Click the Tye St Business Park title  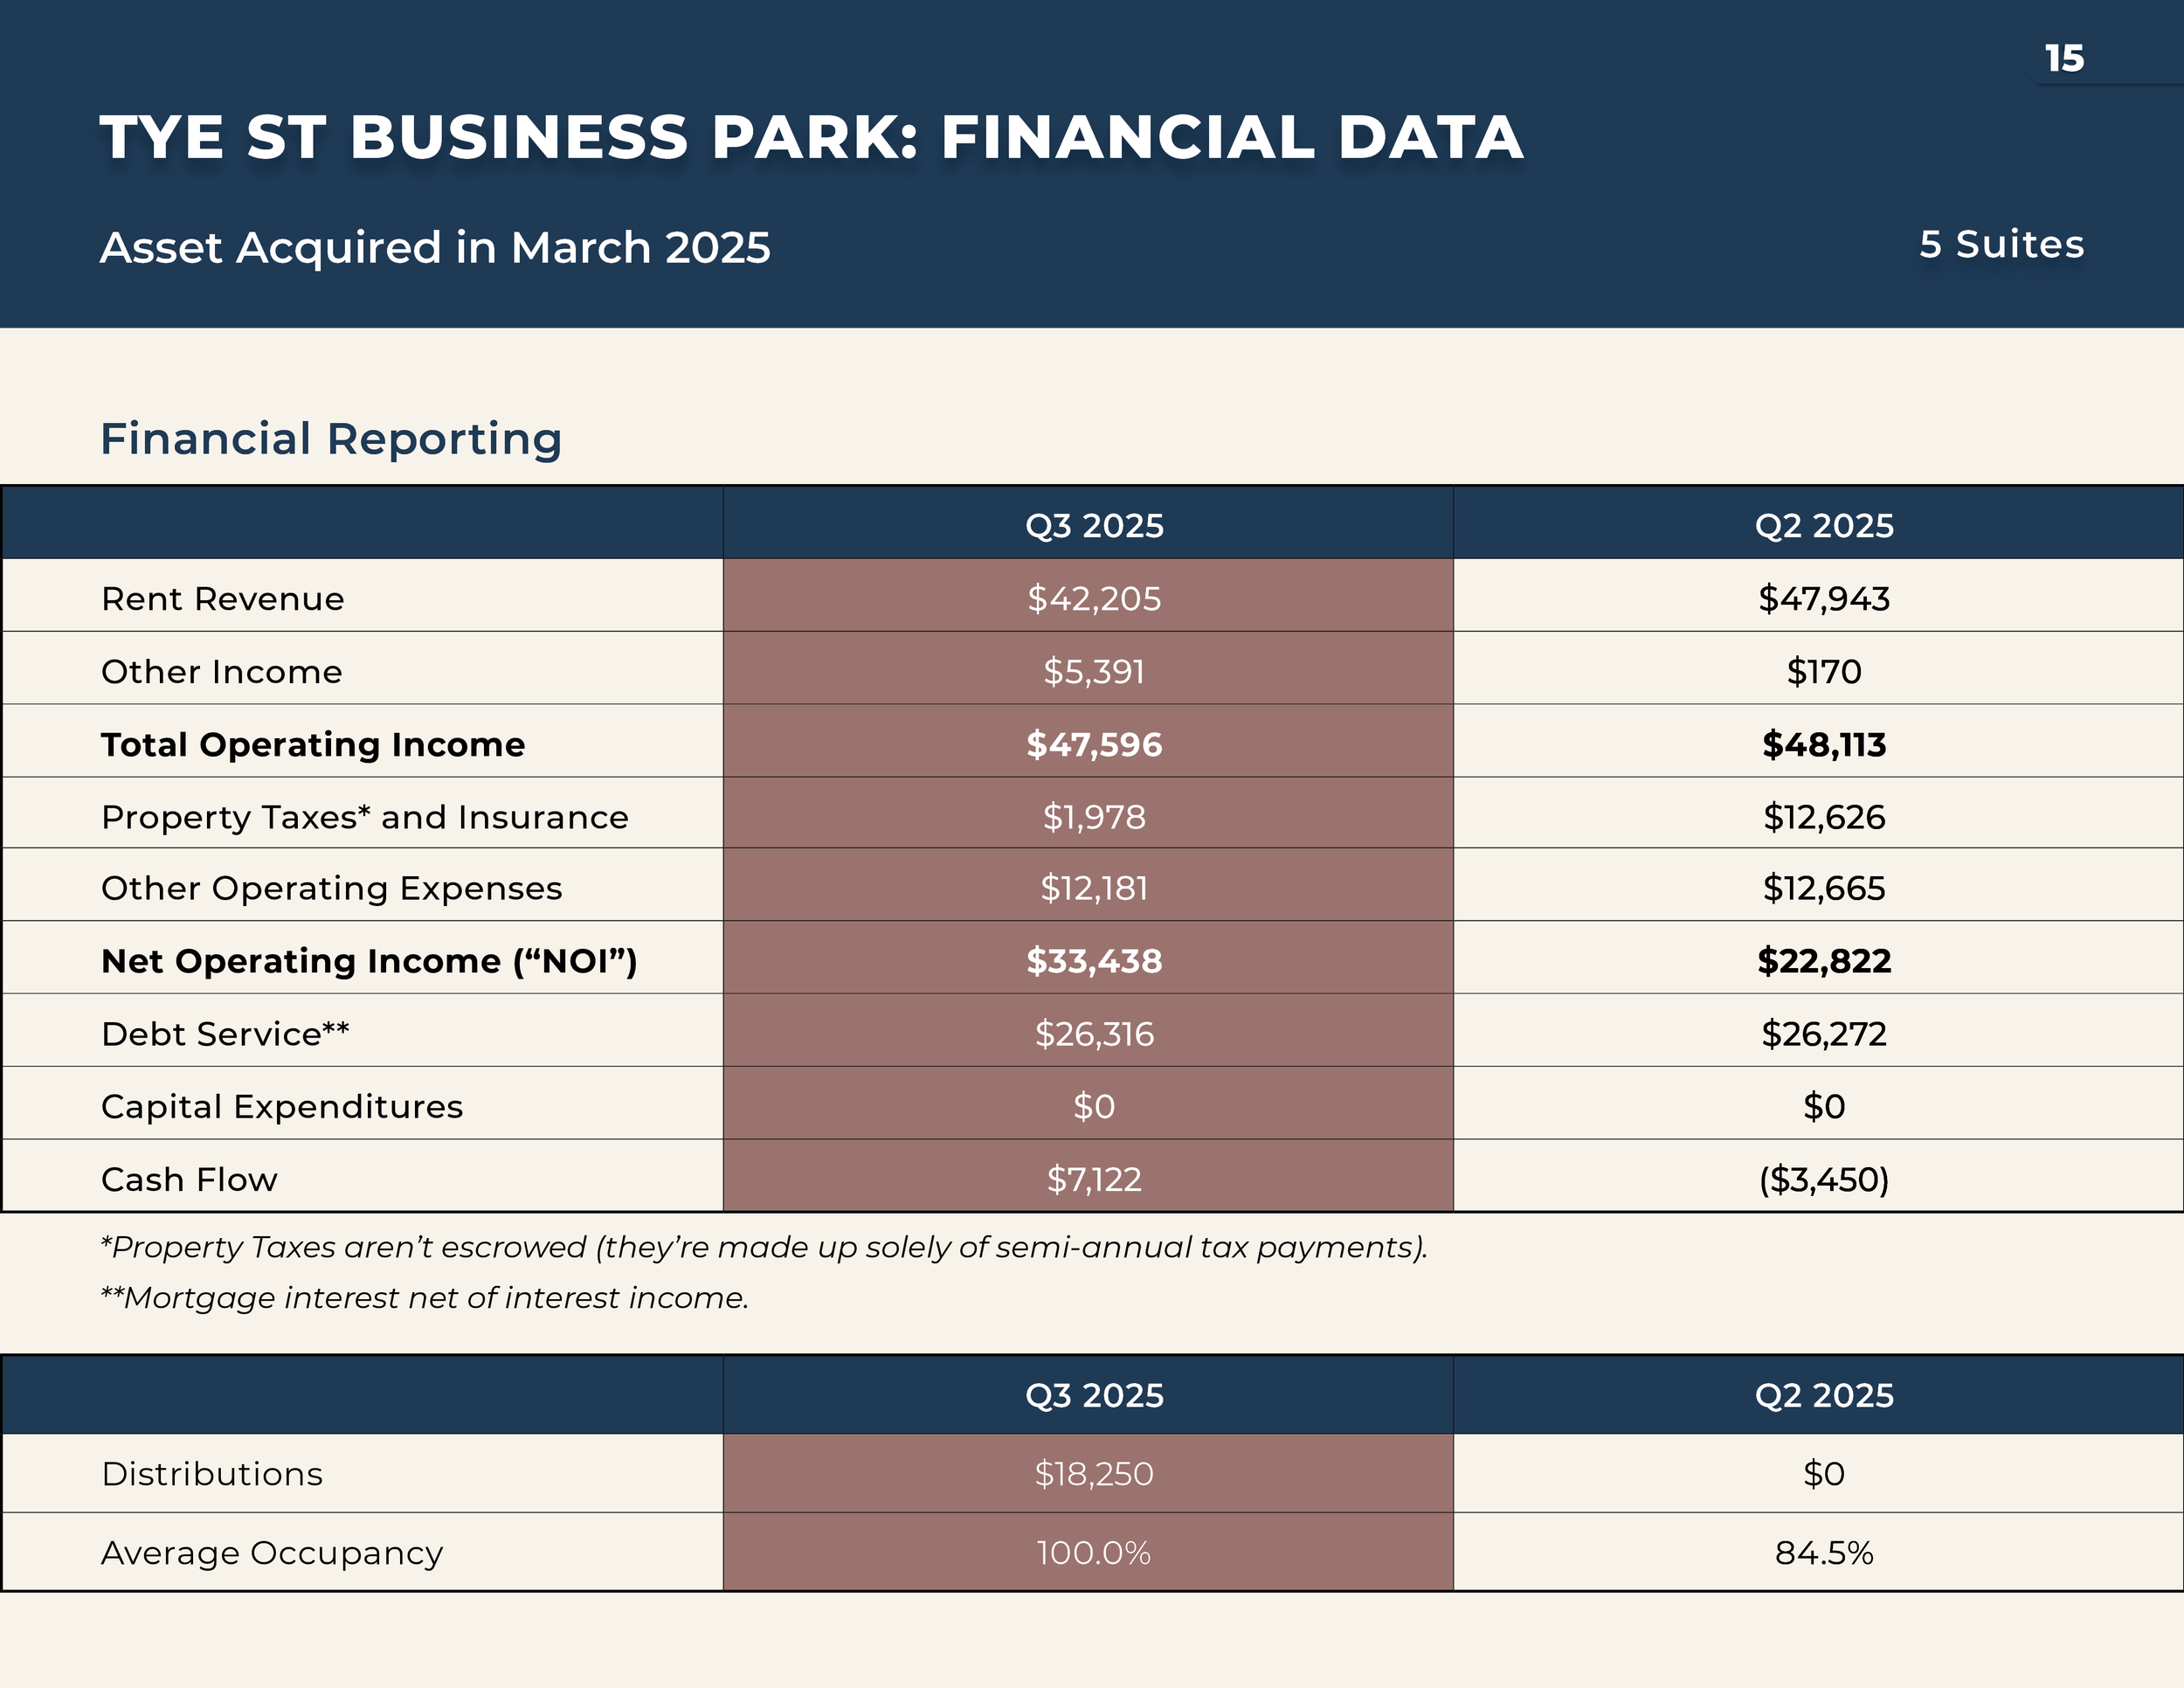811,137
